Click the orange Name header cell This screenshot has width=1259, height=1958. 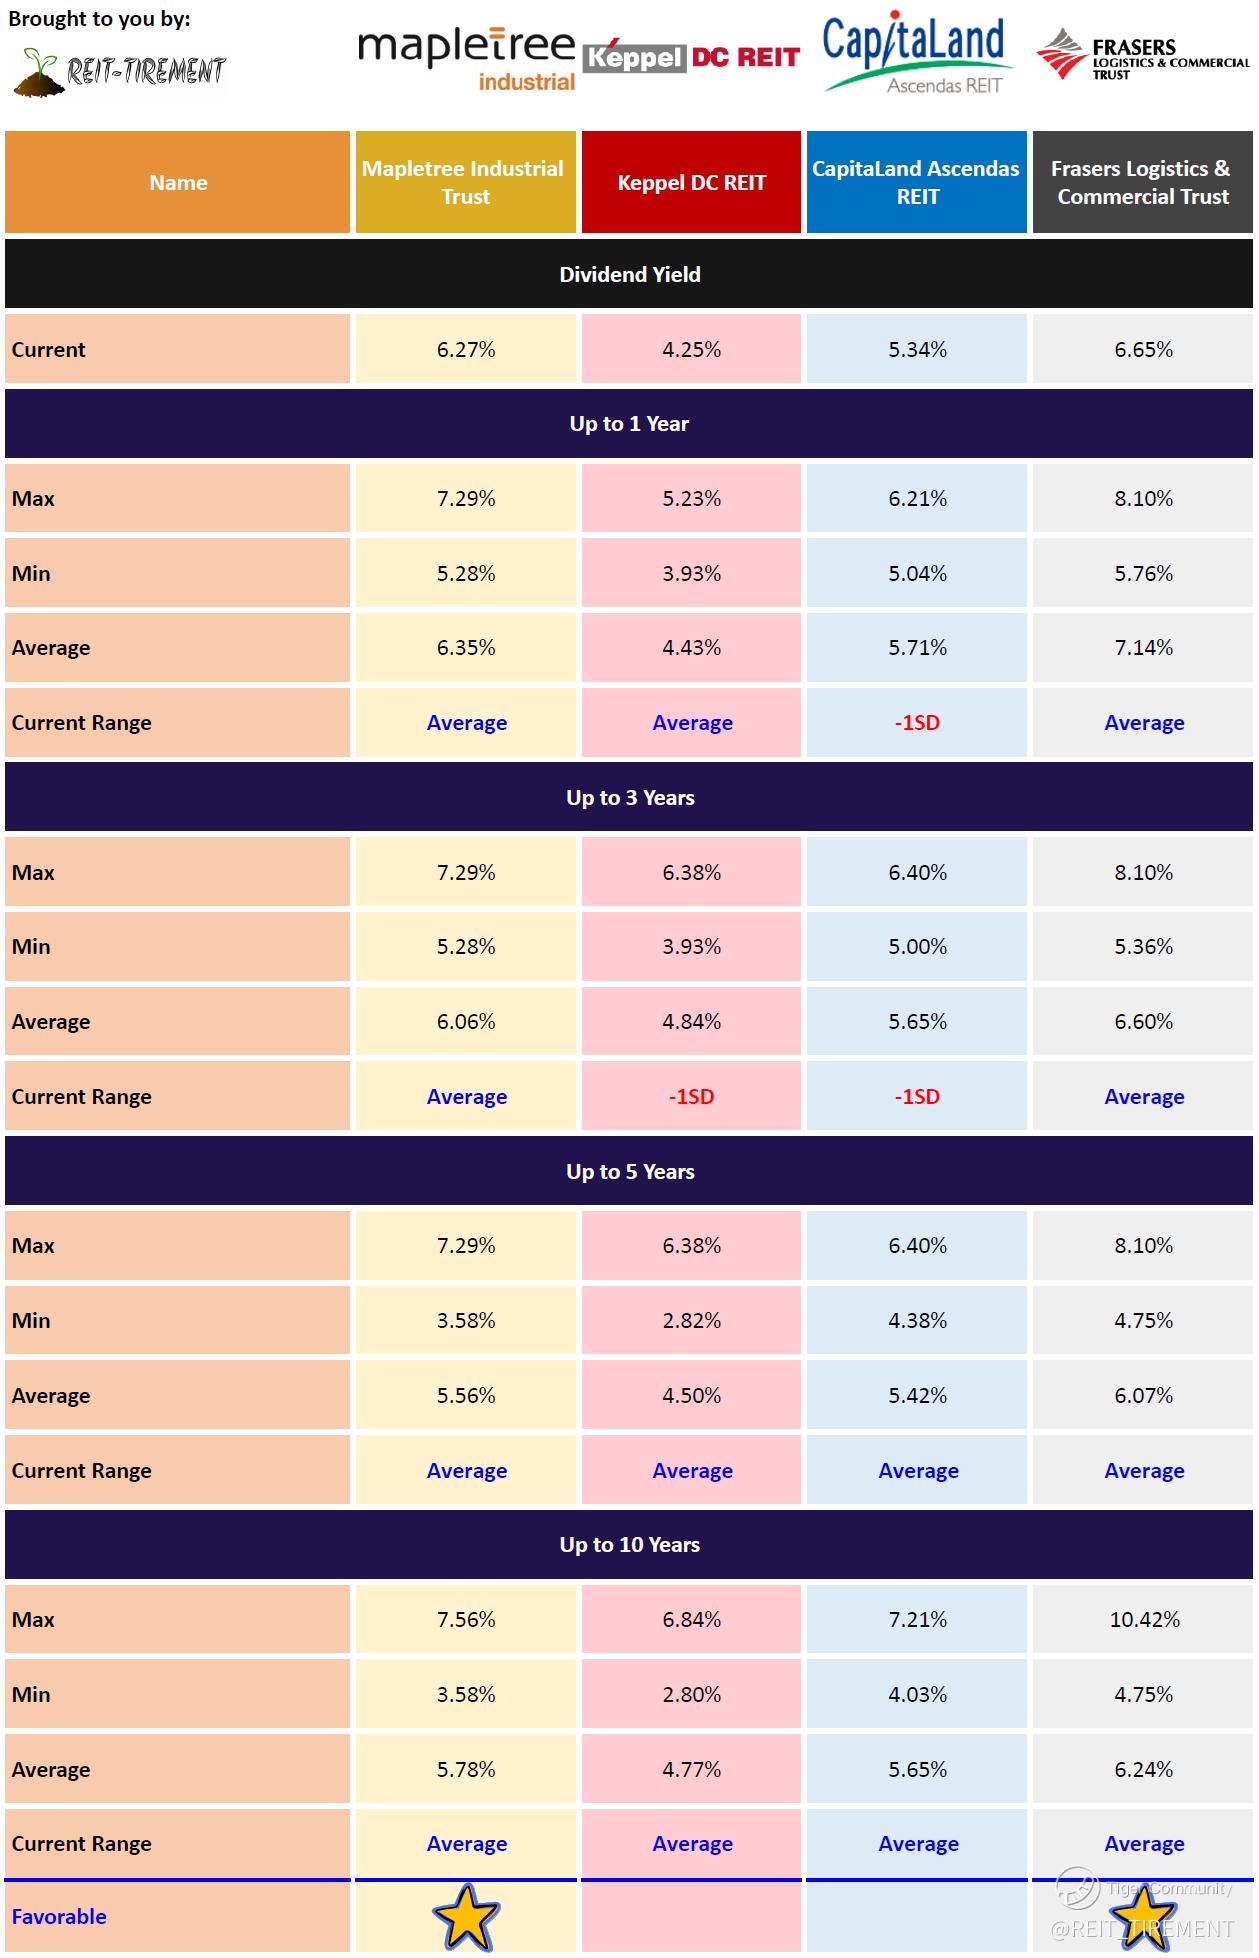tap(178, 183)
